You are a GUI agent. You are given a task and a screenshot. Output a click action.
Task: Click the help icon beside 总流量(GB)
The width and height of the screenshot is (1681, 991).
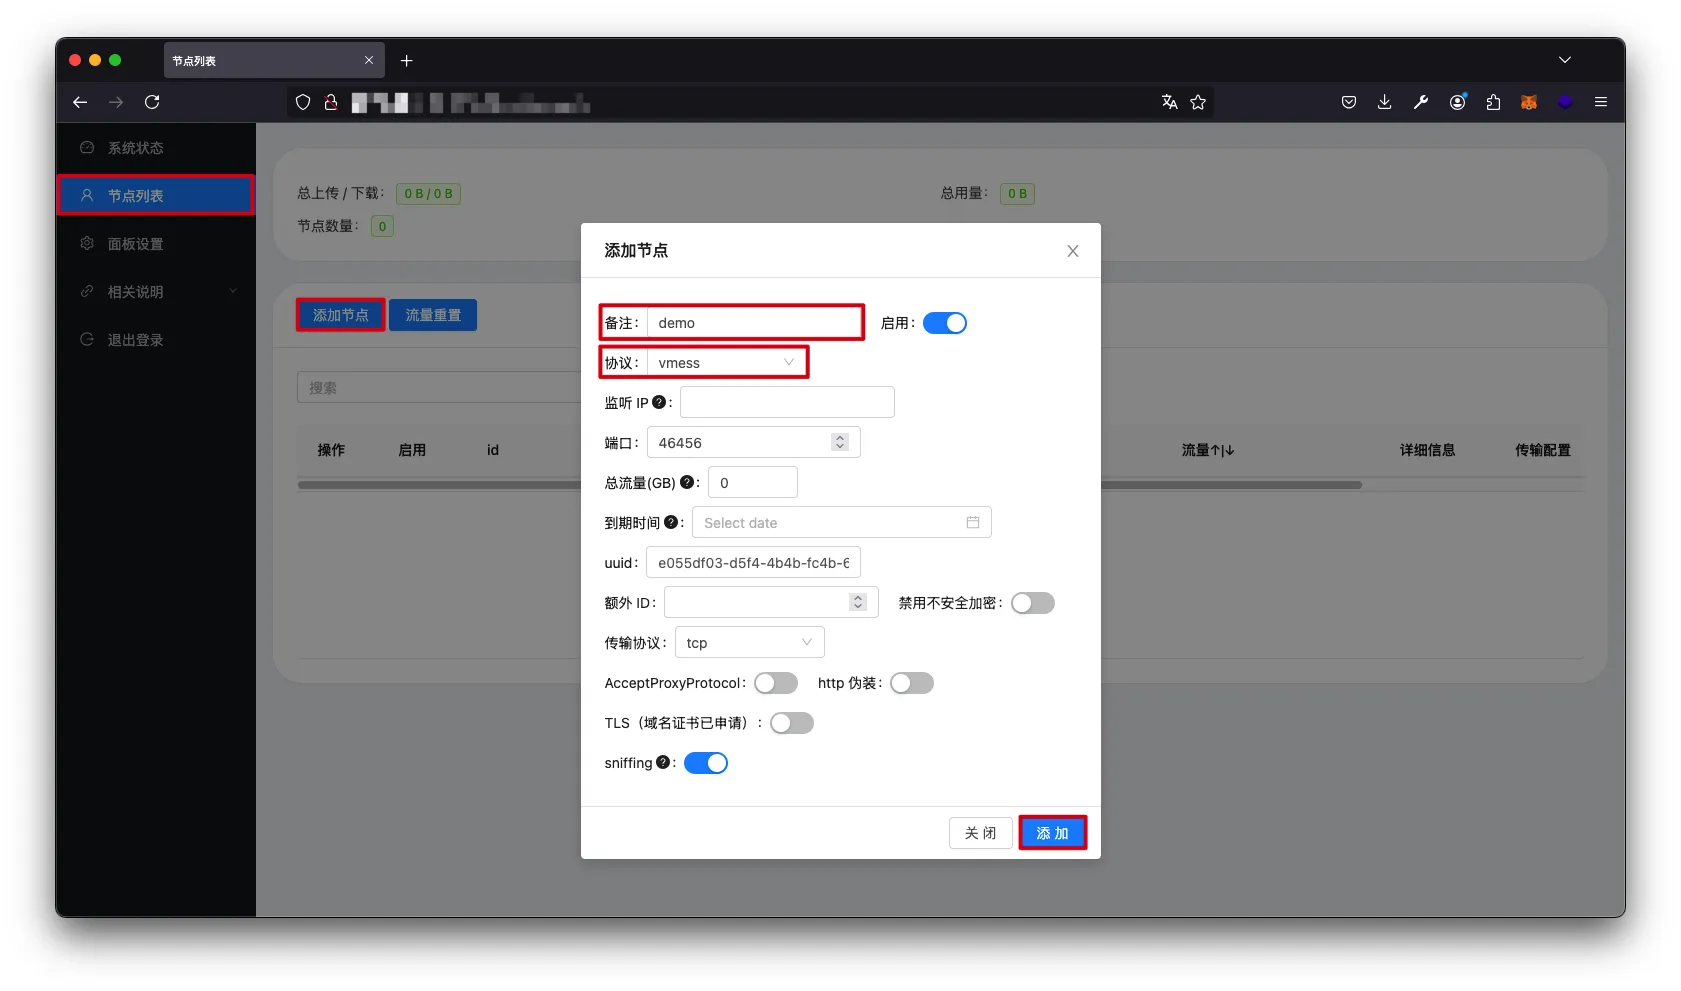point(687,482)
